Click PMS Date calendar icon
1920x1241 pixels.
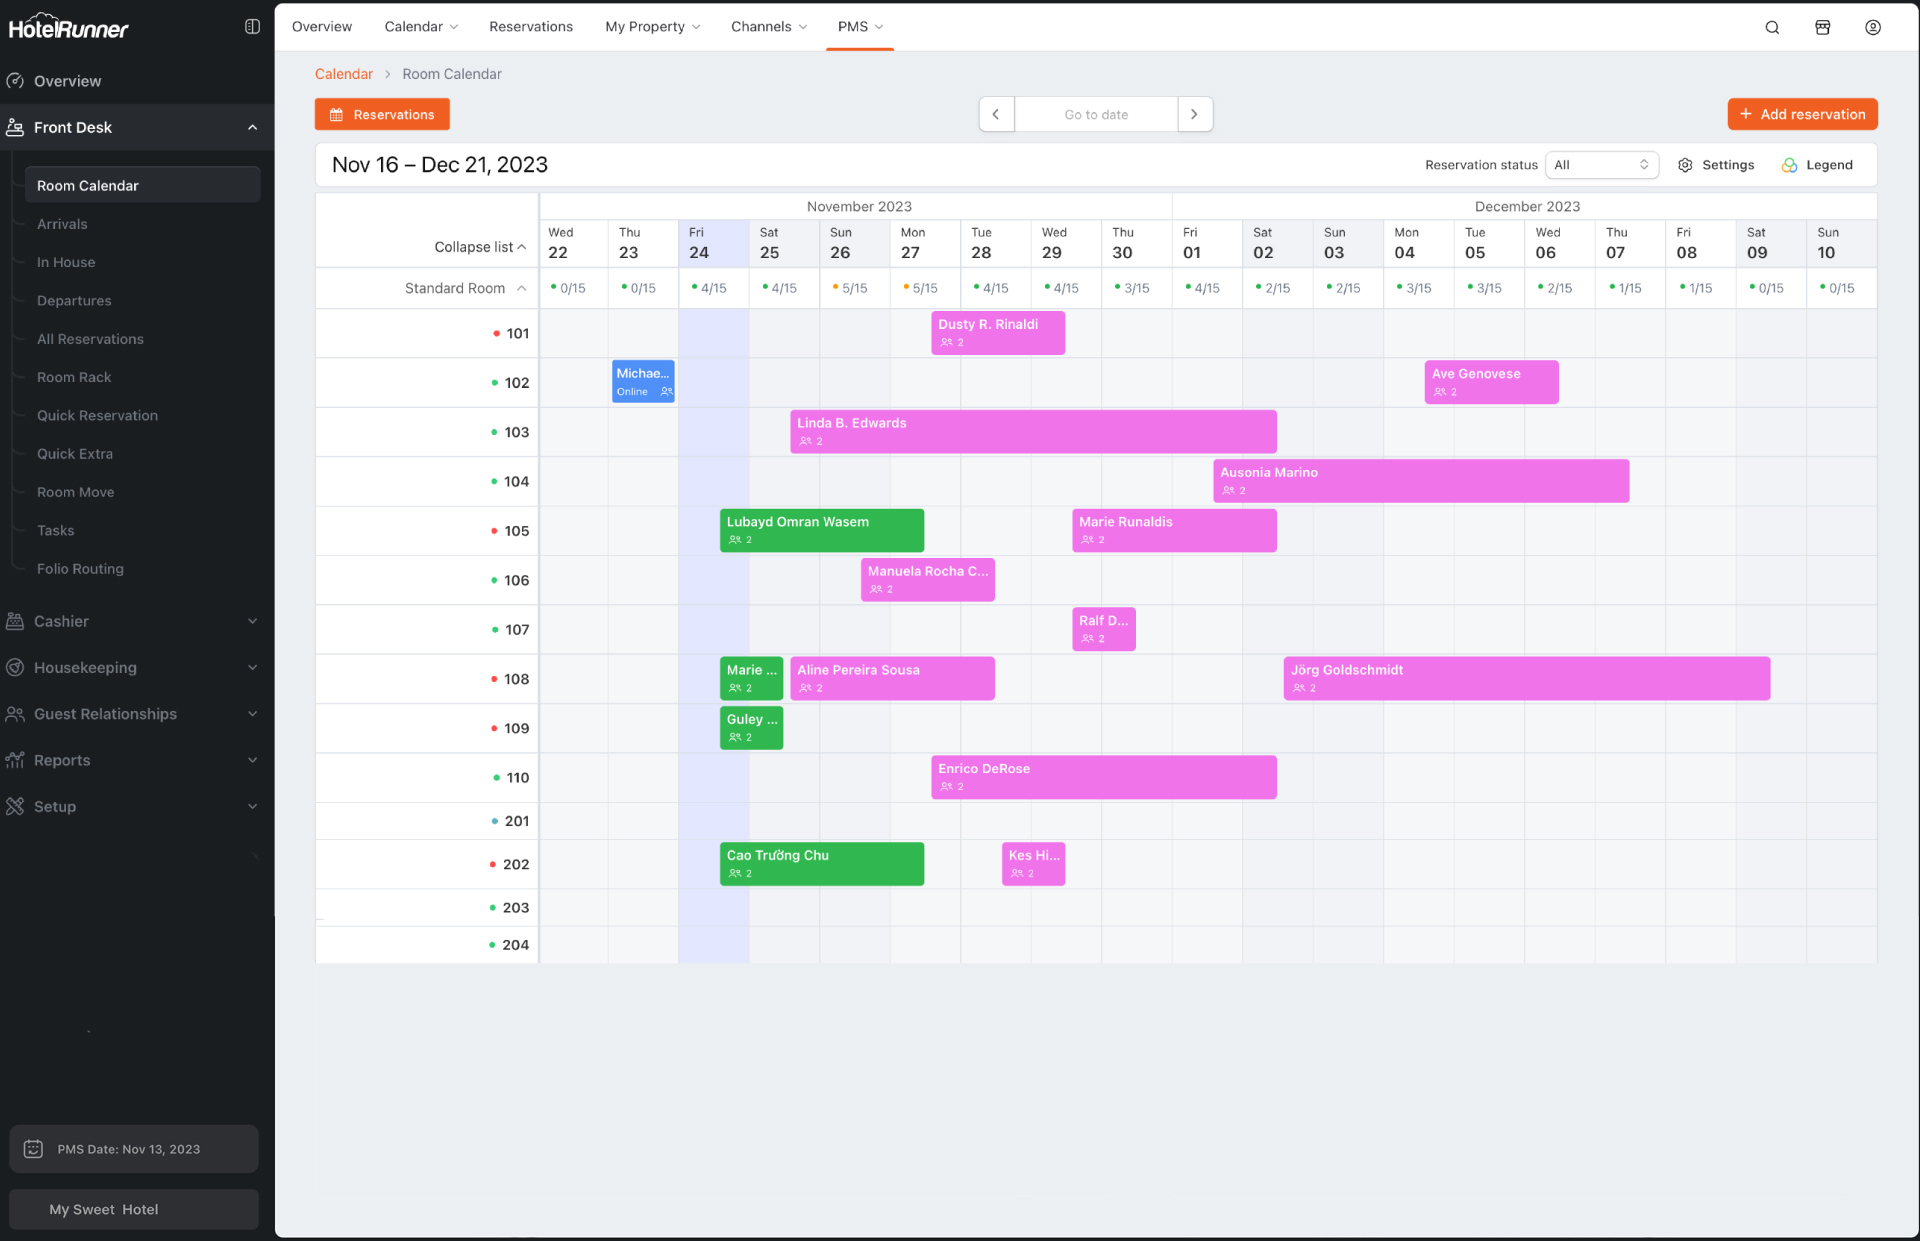coord(33,1149)
